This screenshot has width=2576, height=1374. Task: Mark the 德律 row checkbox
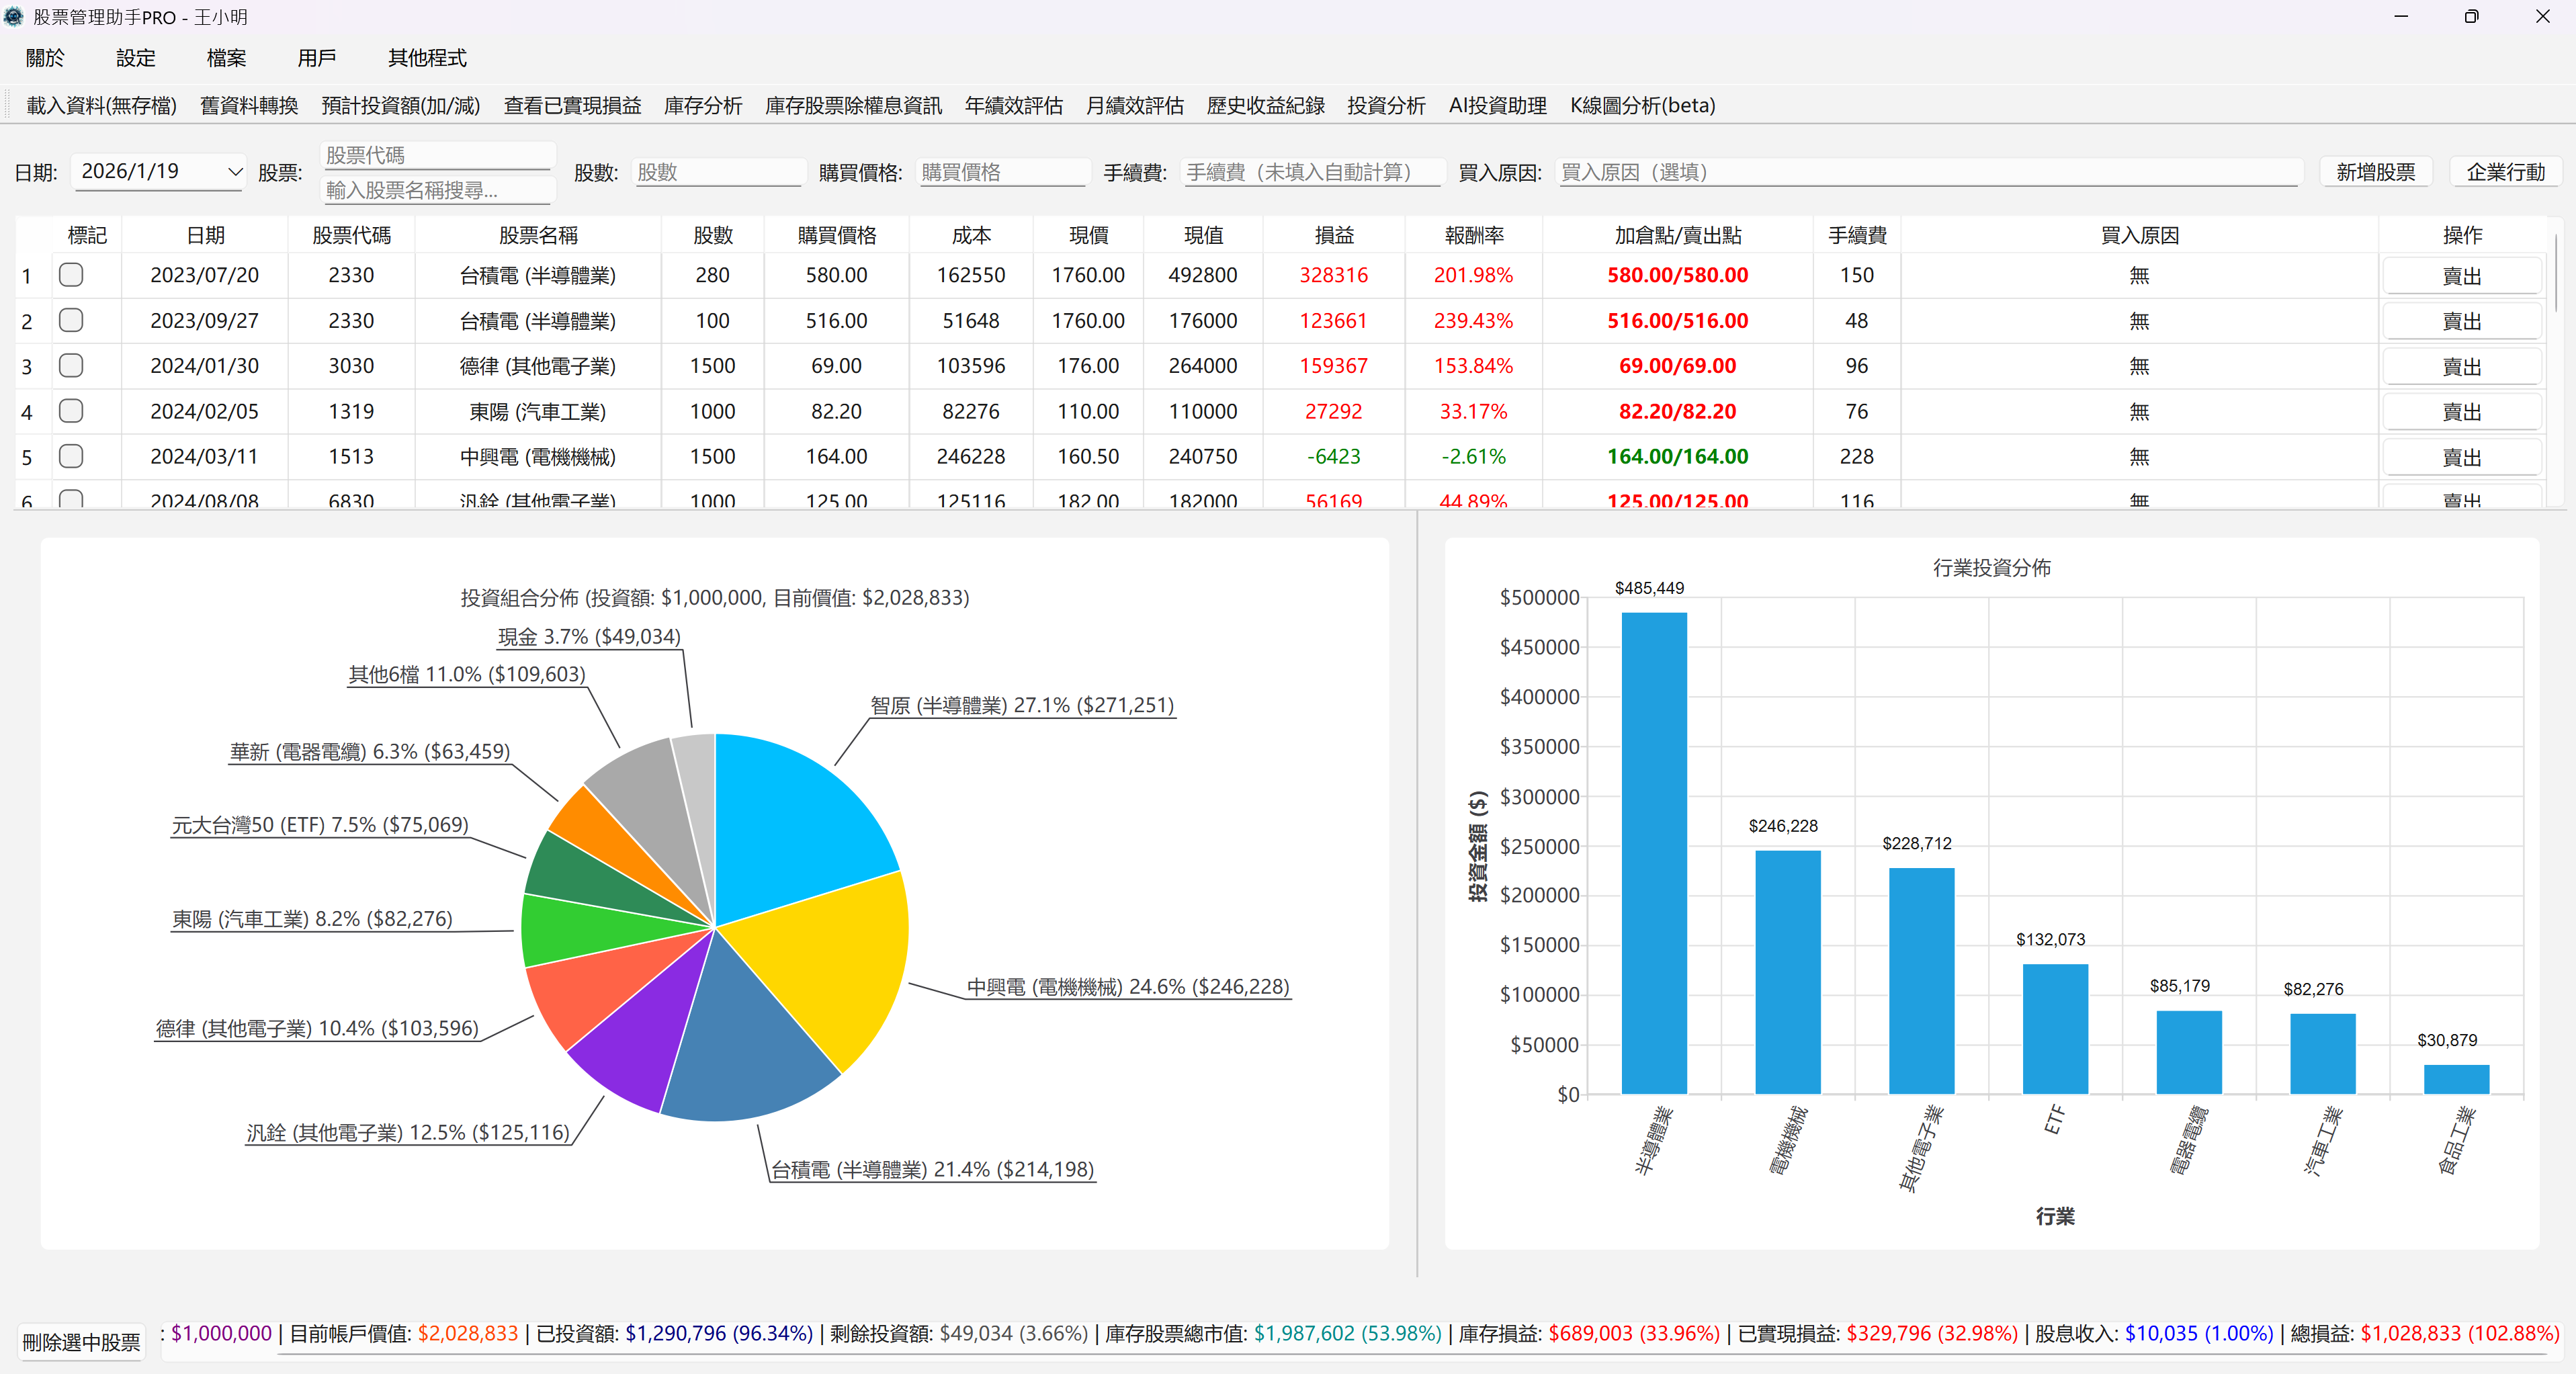point(71,366)
